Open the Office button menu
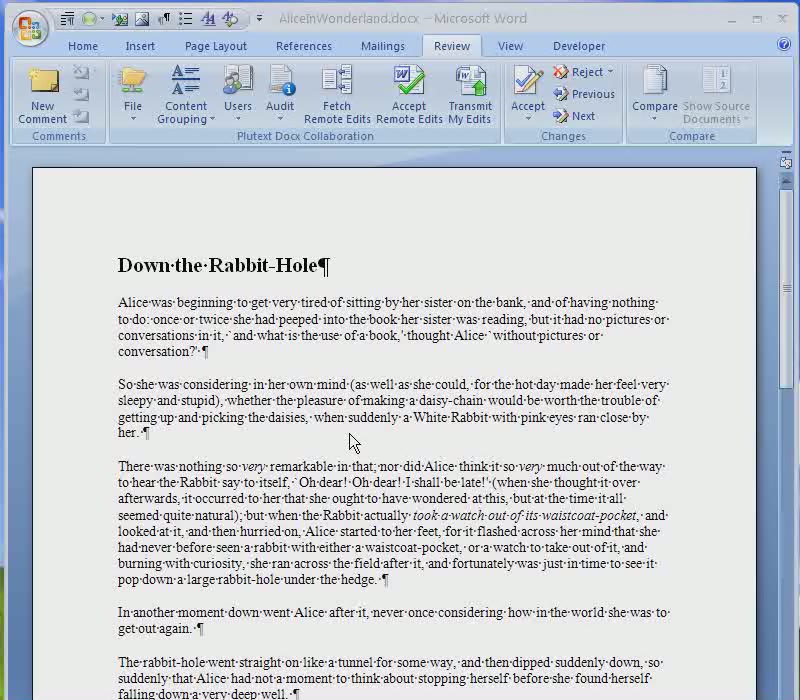This screenshot has height=700, width=800. click(30, 29)
